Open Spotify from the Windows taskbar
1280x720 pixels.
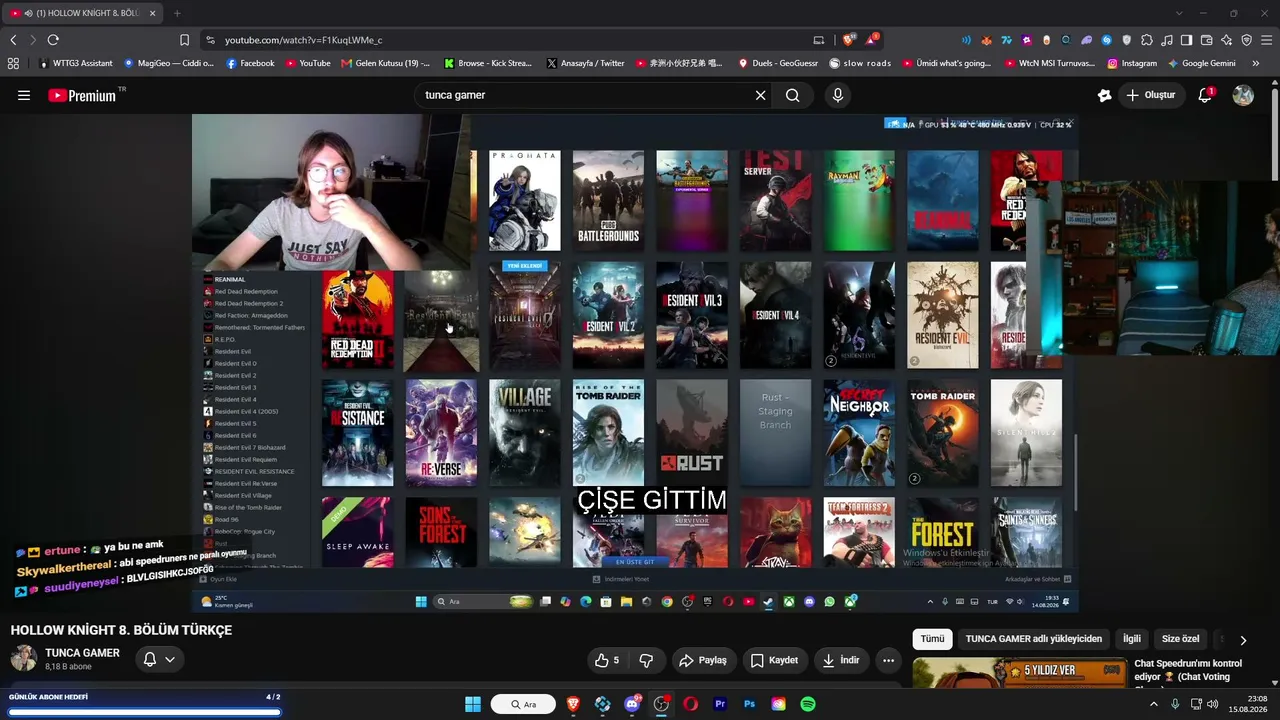click(808, 704)
